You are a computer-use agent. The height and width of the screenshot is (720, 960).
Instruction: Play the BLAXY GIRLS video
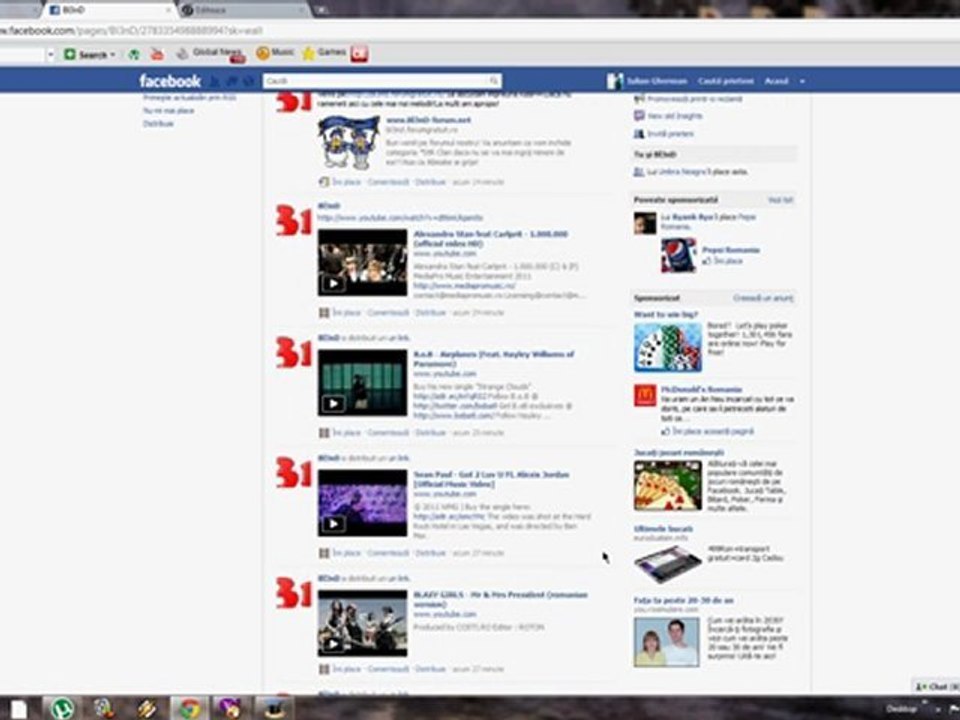tap(362, 623)
